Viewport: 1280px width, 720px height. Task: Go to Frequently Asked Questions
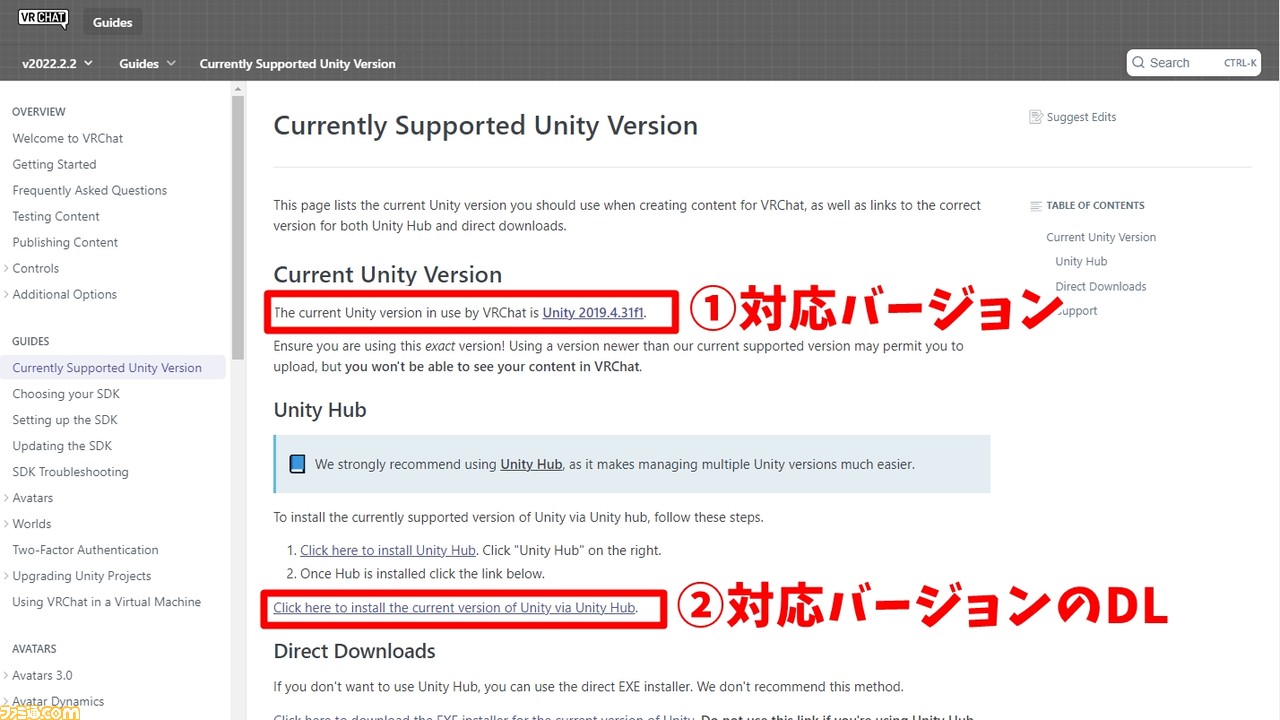pos(90,190)
